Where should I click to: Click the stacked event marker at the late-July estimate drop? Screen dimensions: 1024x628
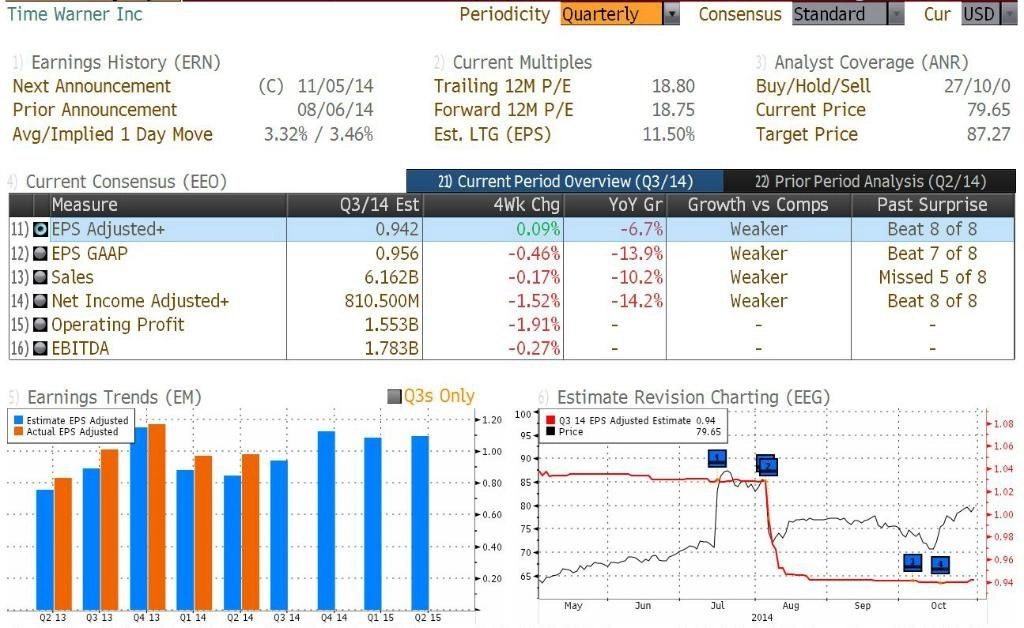coord(767,465)
